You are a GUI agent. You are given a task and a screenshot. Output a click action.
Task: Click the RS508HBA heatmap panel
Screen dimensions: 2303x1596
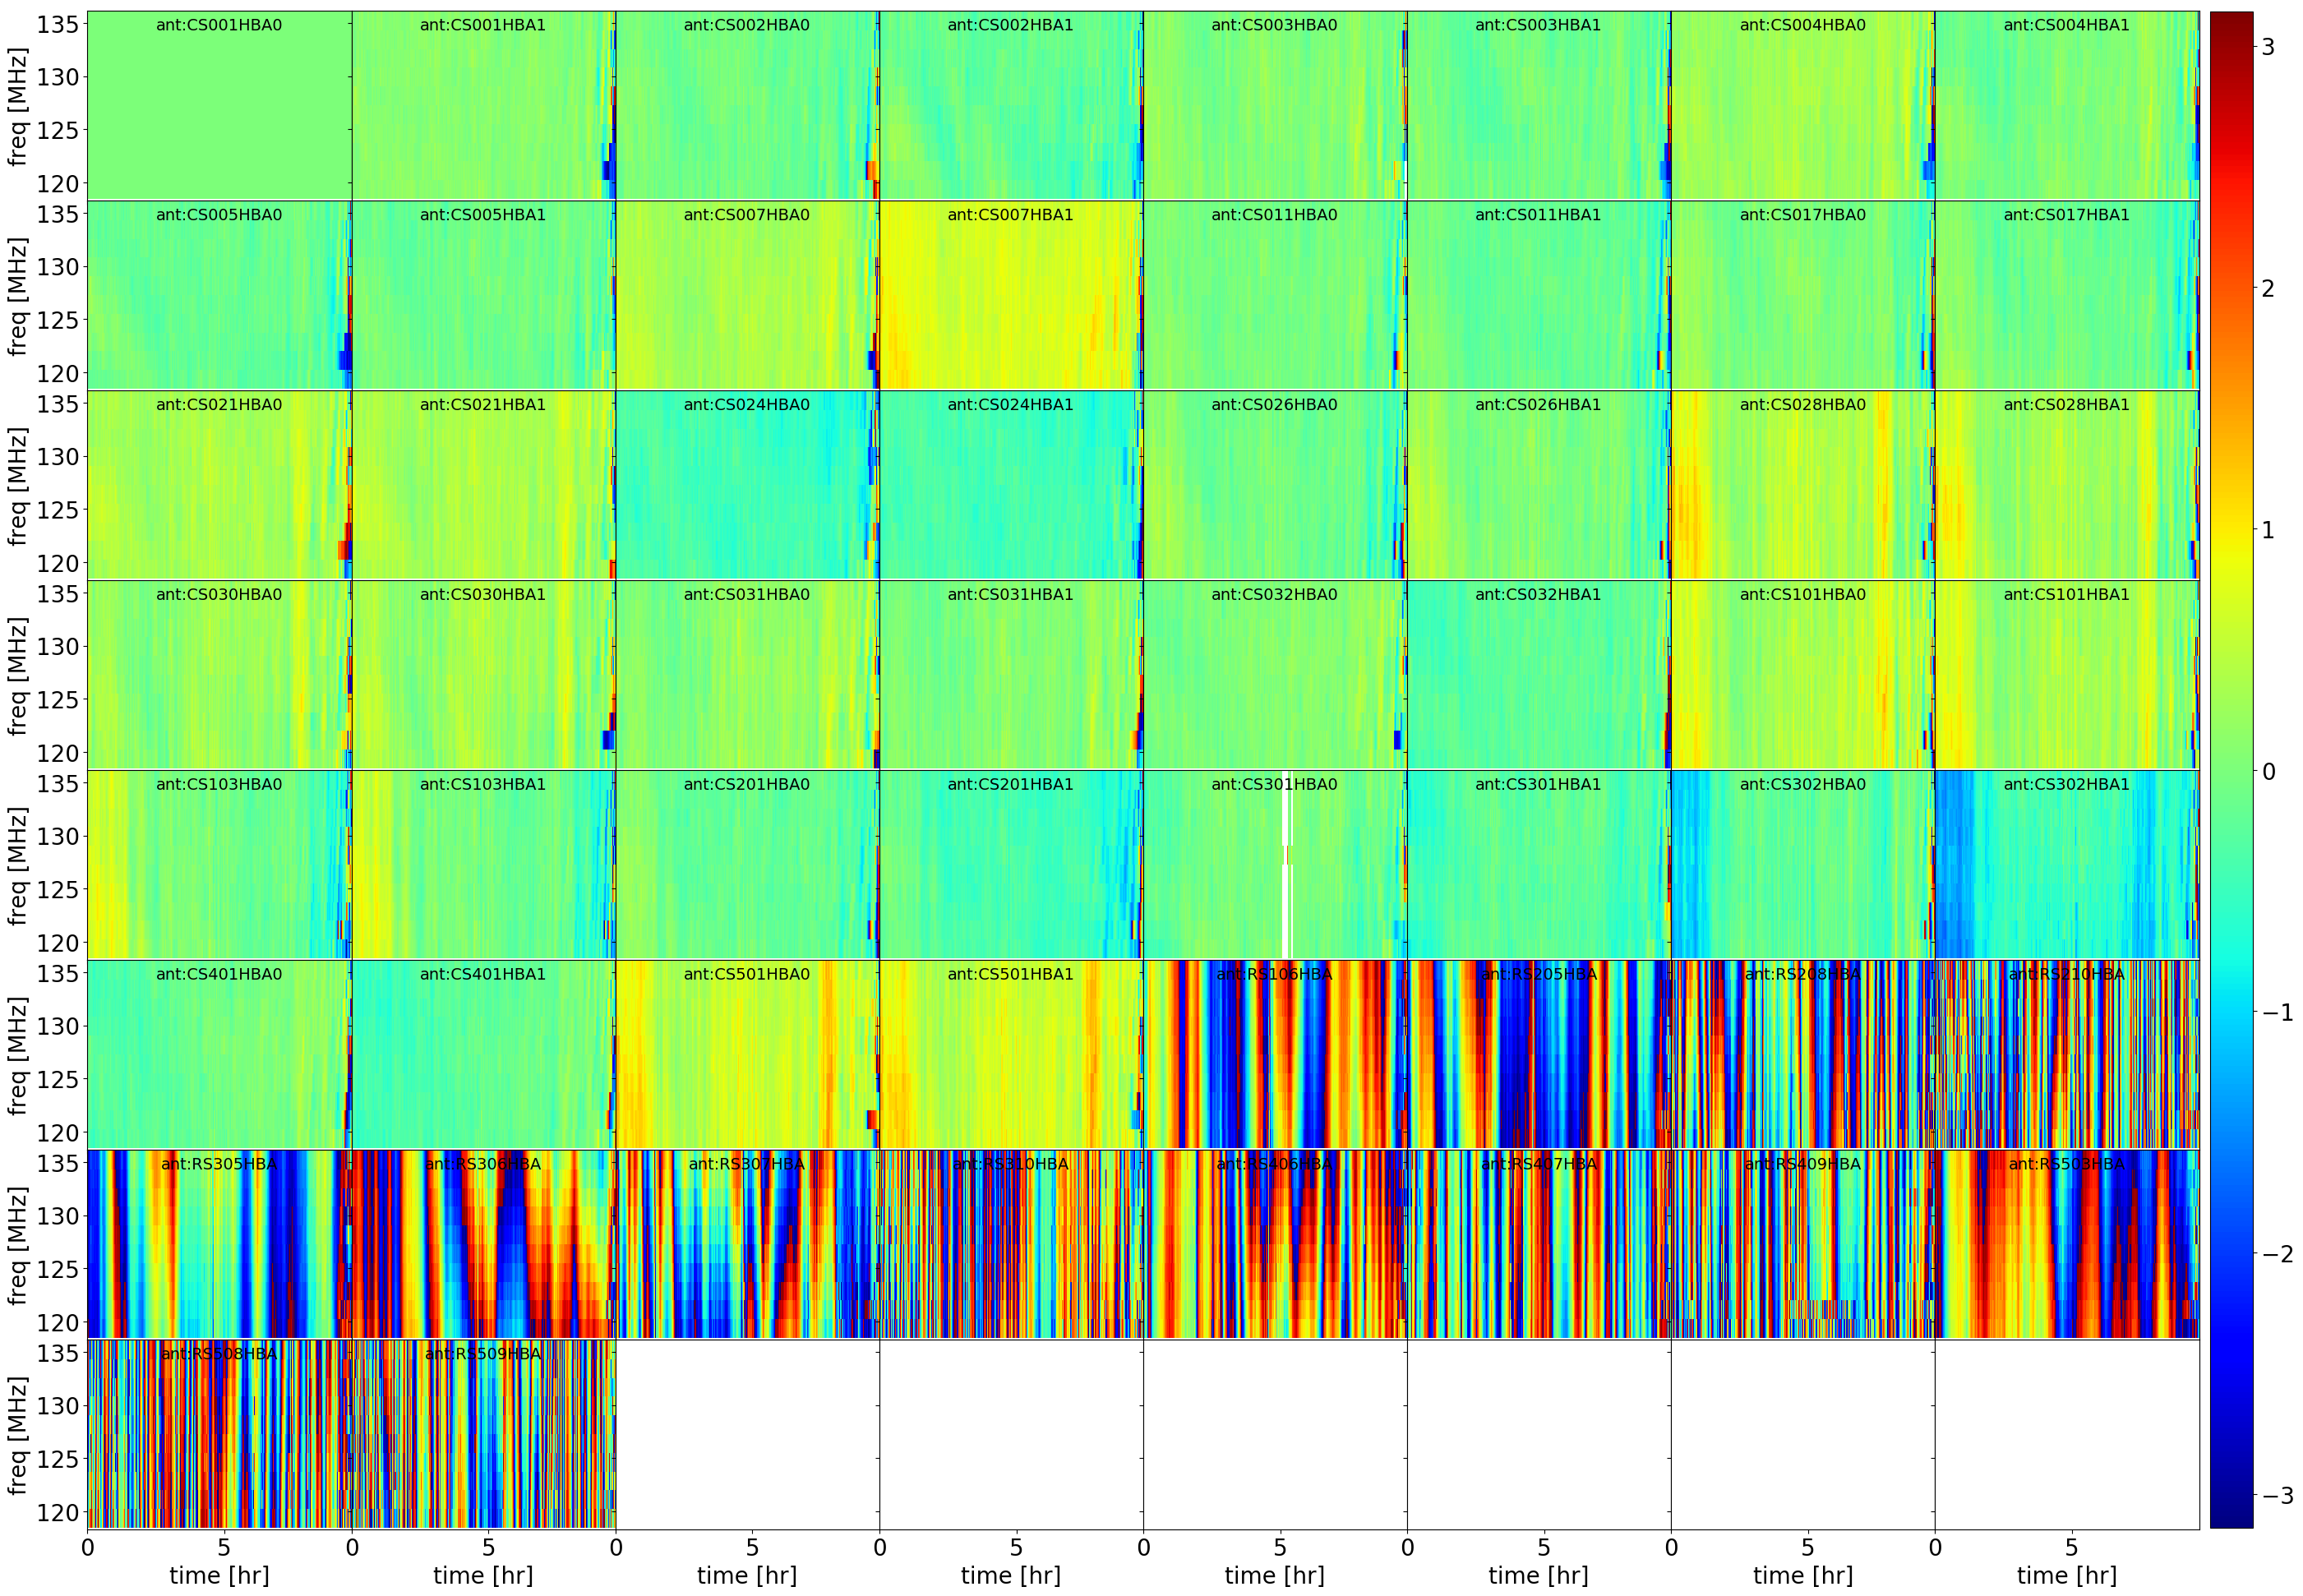tap(219, 1435)
